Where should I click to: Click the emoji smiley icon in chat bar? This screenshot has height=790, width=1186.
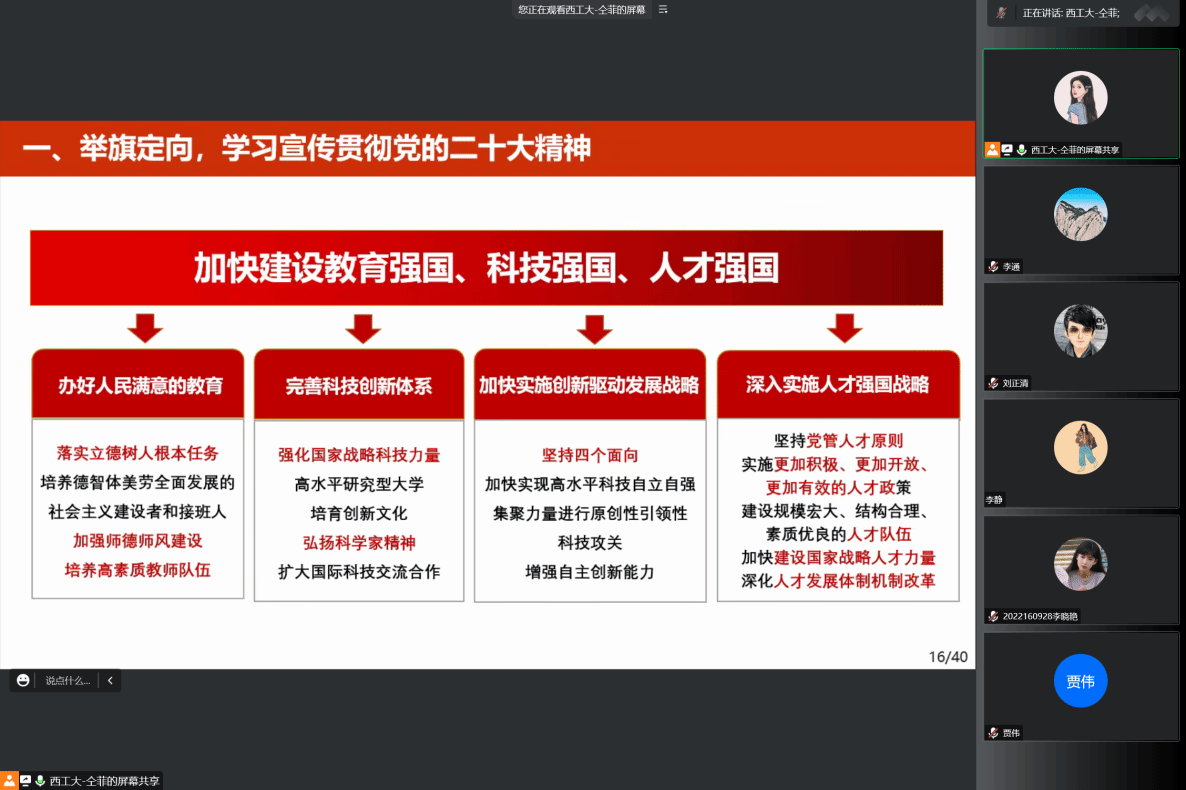[x=23, y=680]
